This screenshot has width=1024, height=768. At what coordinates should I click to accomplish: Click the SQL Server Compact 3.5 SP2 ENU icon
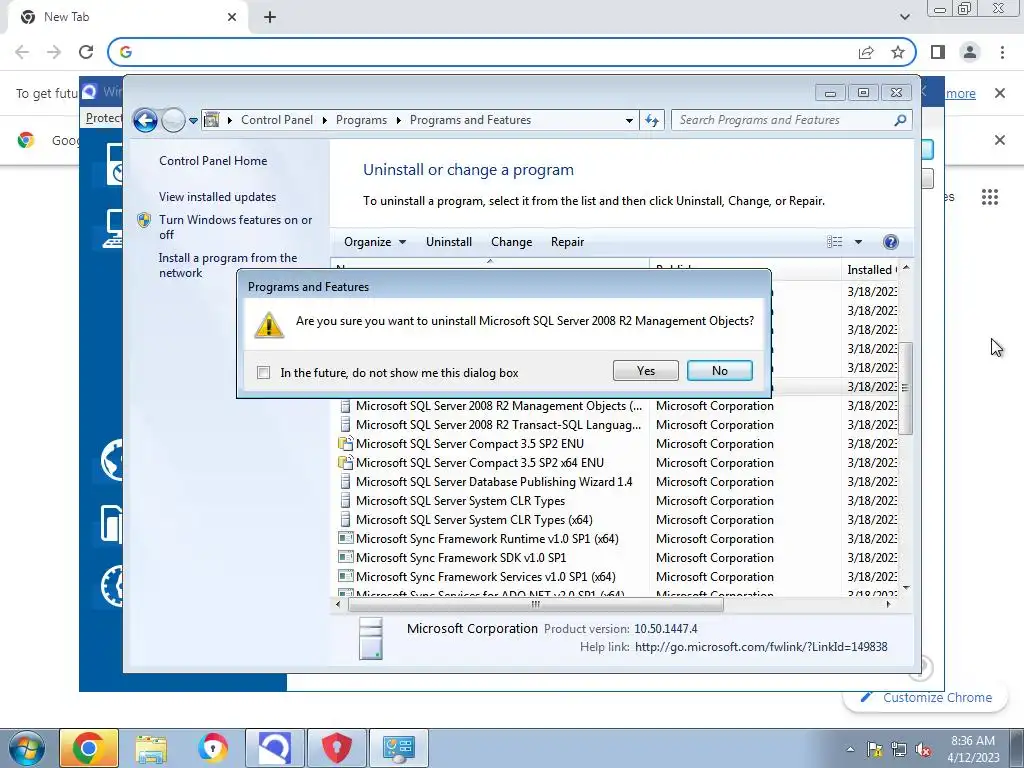pos(345,443)
